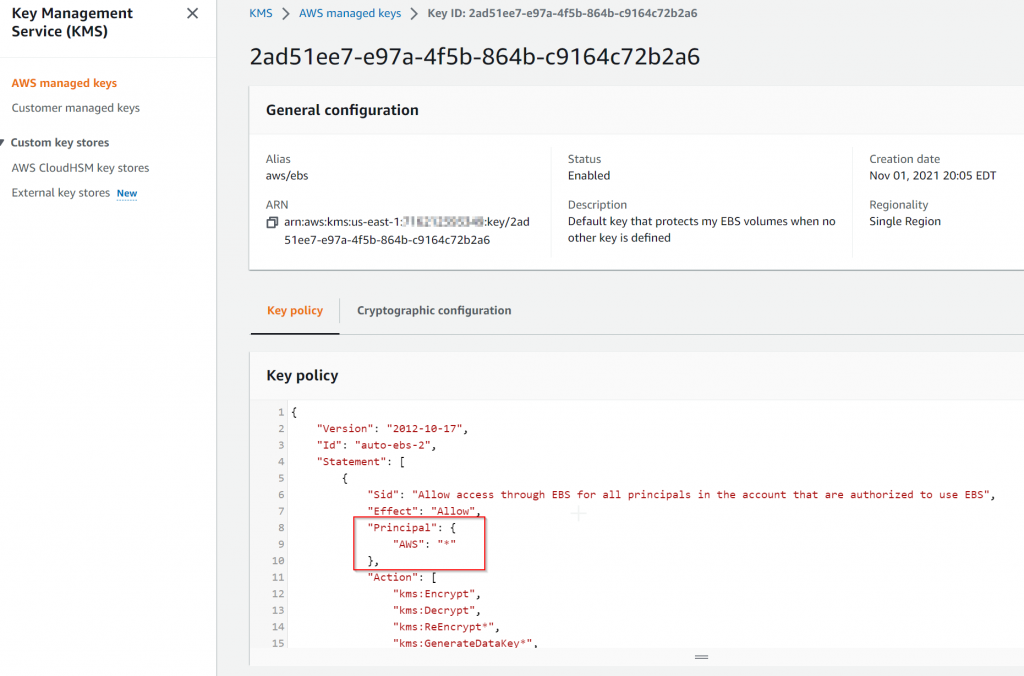Click the key description text

point(701,229)
